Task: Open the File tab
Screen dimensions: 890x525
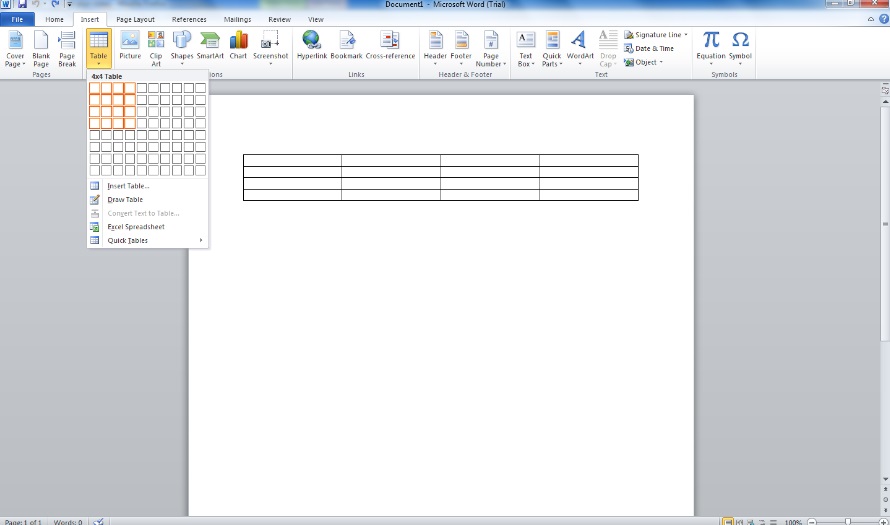Action: [x=17, y=19]
